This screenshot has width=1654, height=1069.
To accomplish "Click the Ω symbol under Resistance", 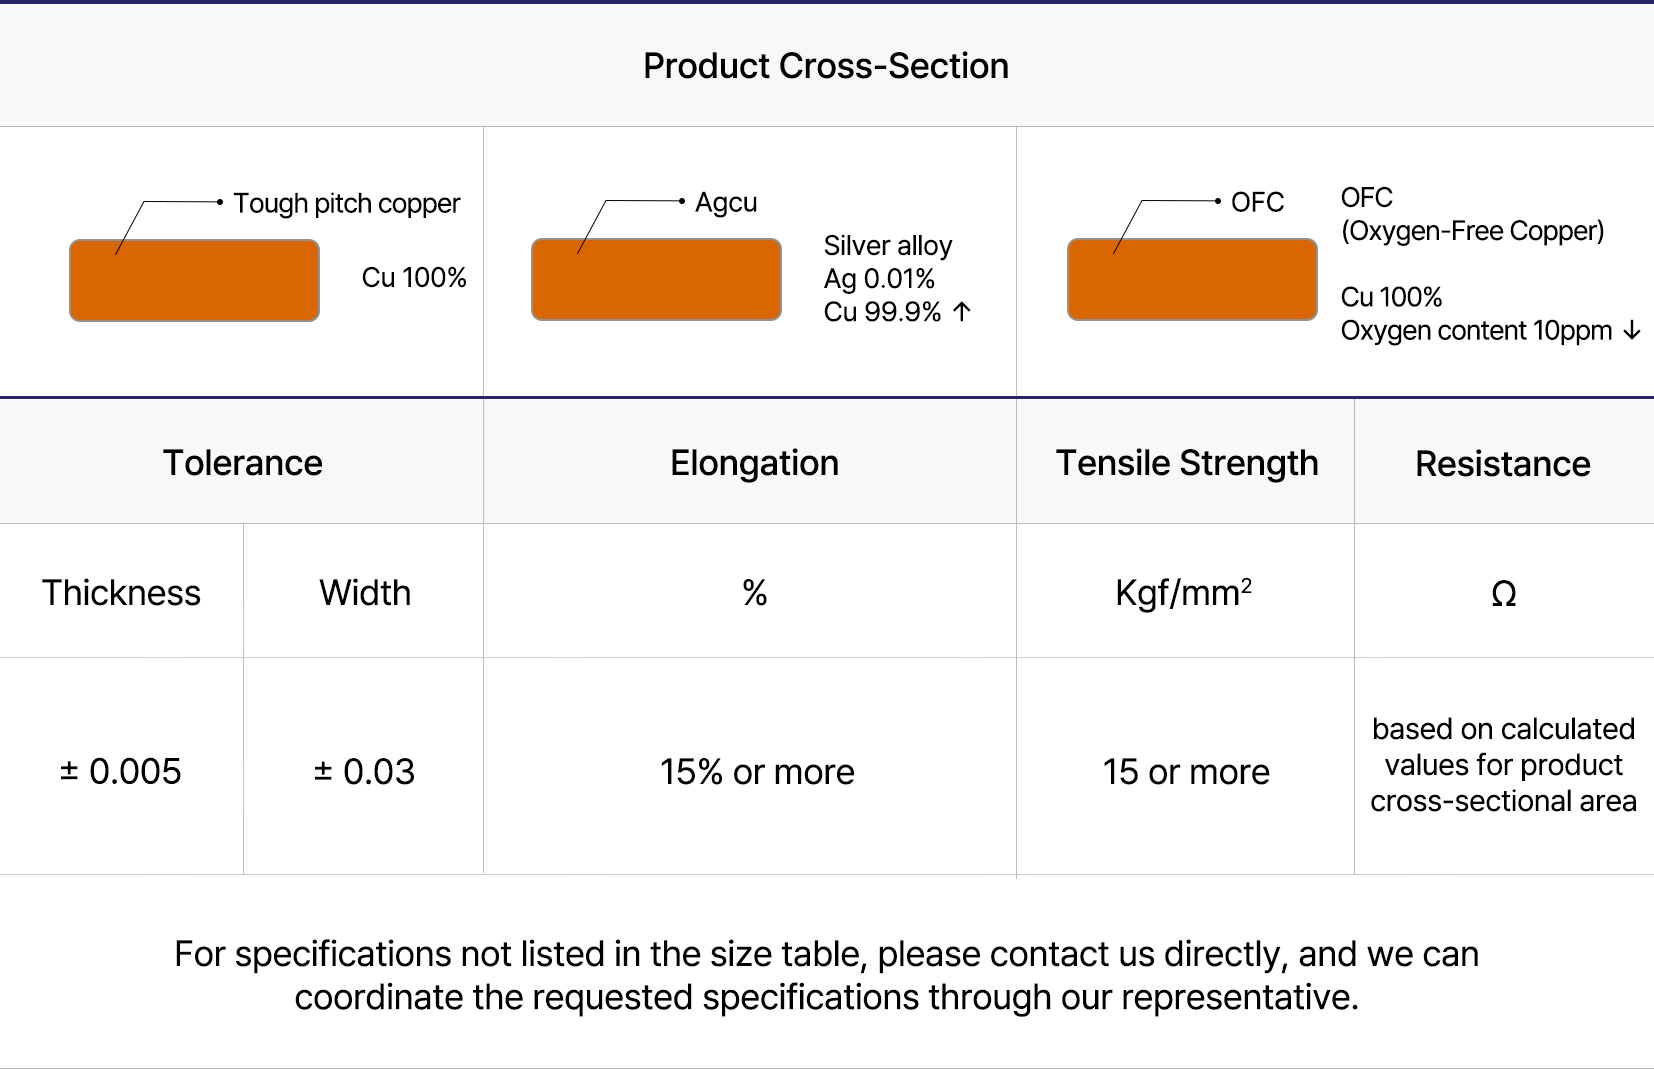I will coord(1503,594).
